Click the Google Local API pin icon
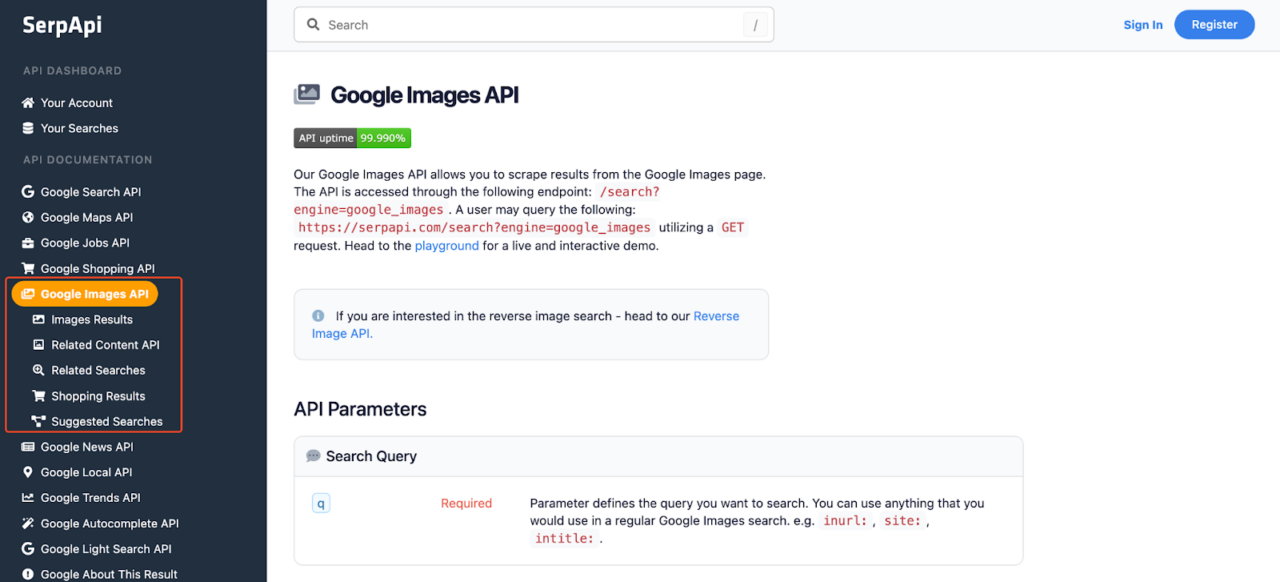1280x582 pixels. coord(28,473)
